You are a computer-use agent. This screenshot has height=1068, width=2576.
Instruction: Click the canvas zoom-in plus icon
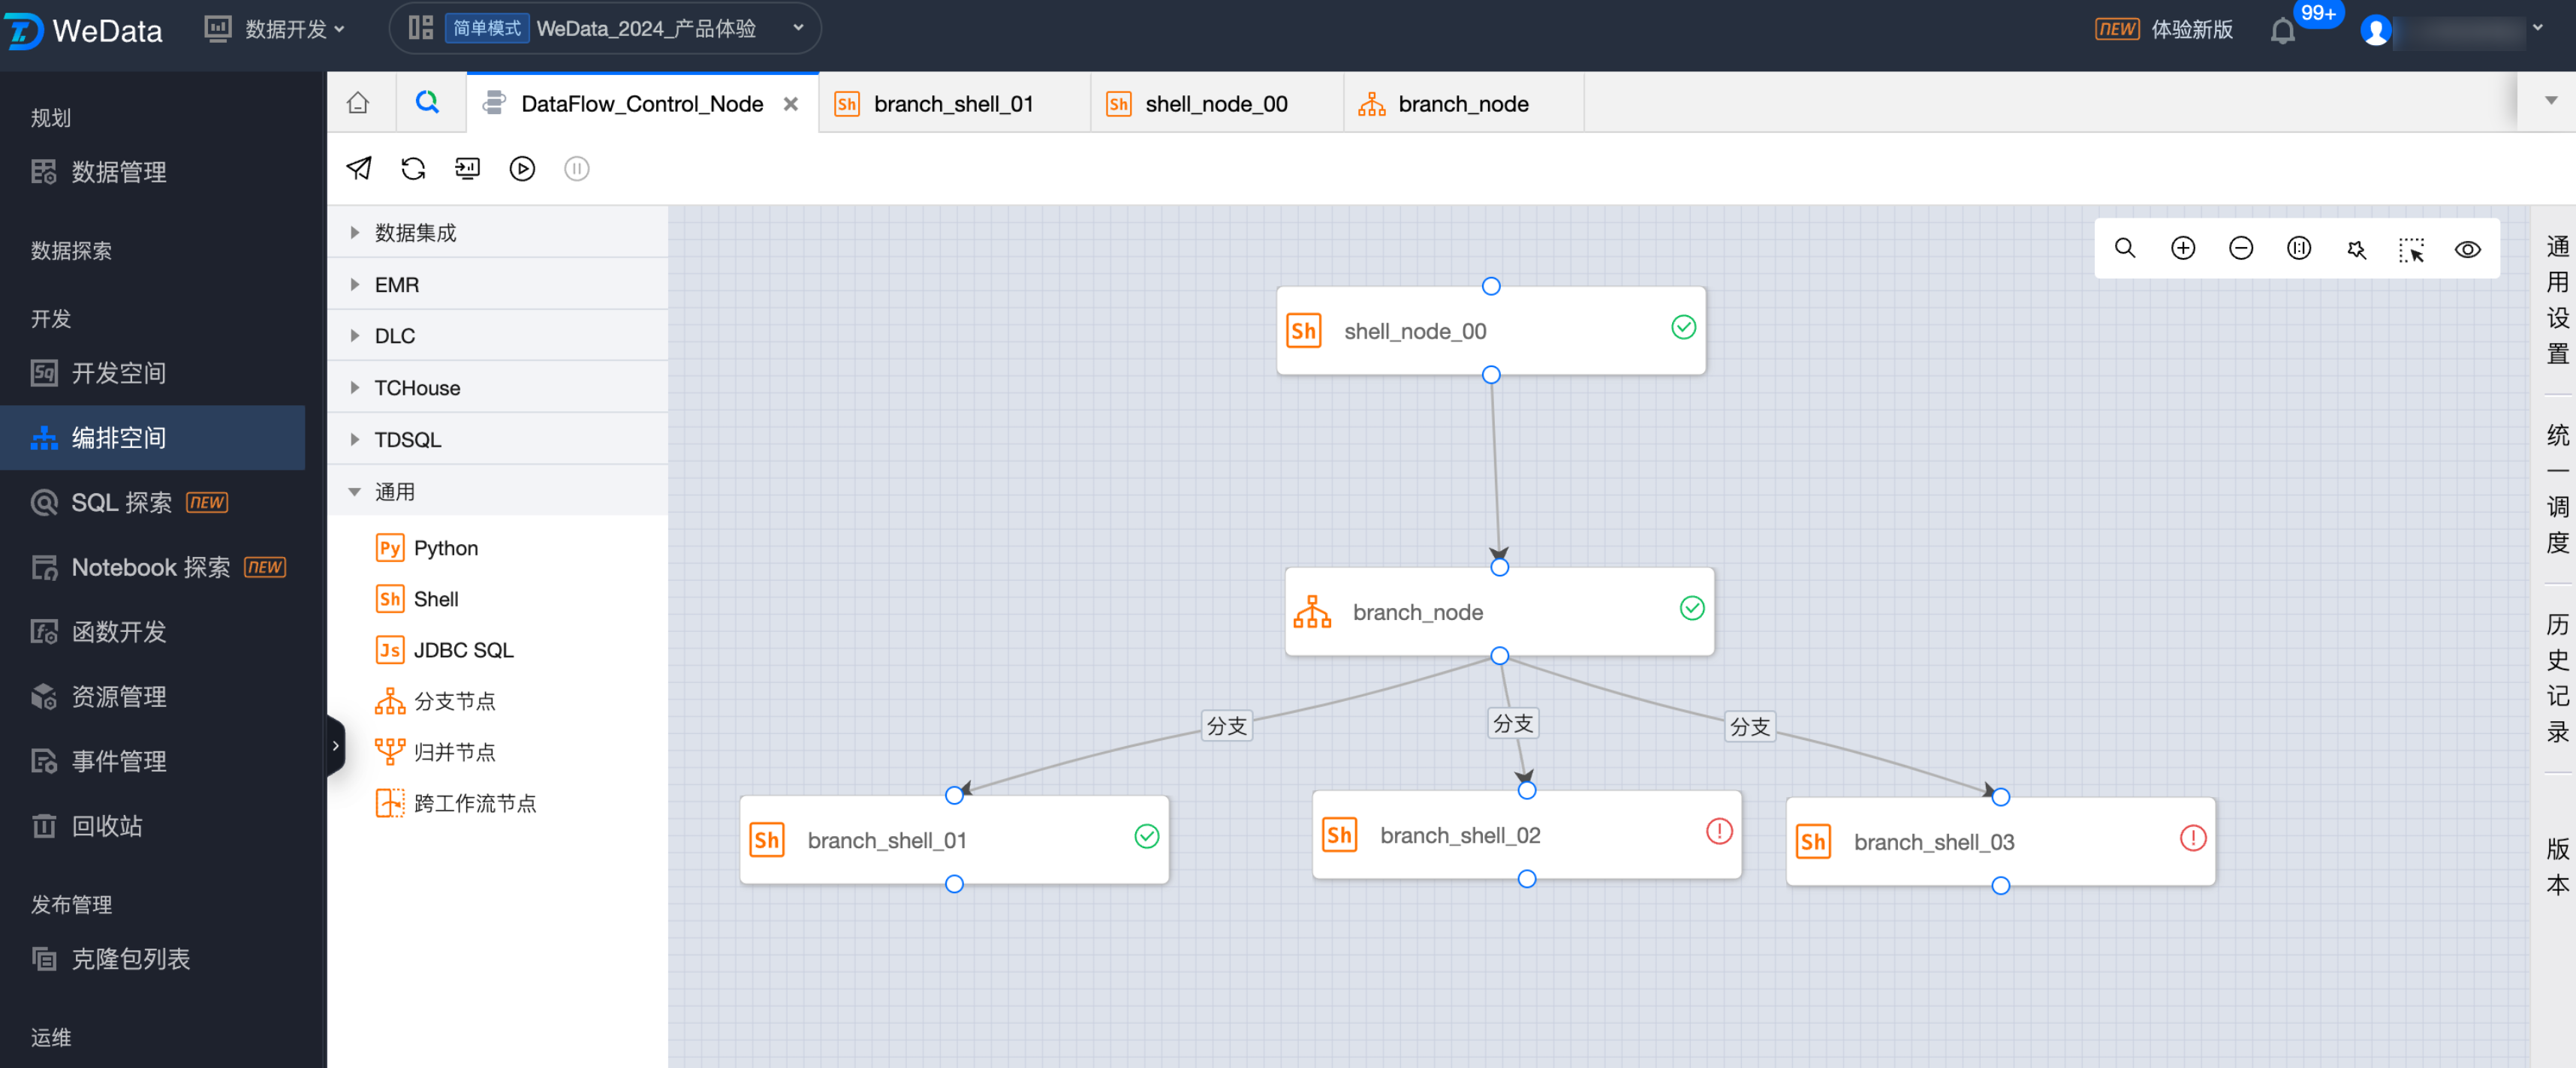[x=2183, y=248]
